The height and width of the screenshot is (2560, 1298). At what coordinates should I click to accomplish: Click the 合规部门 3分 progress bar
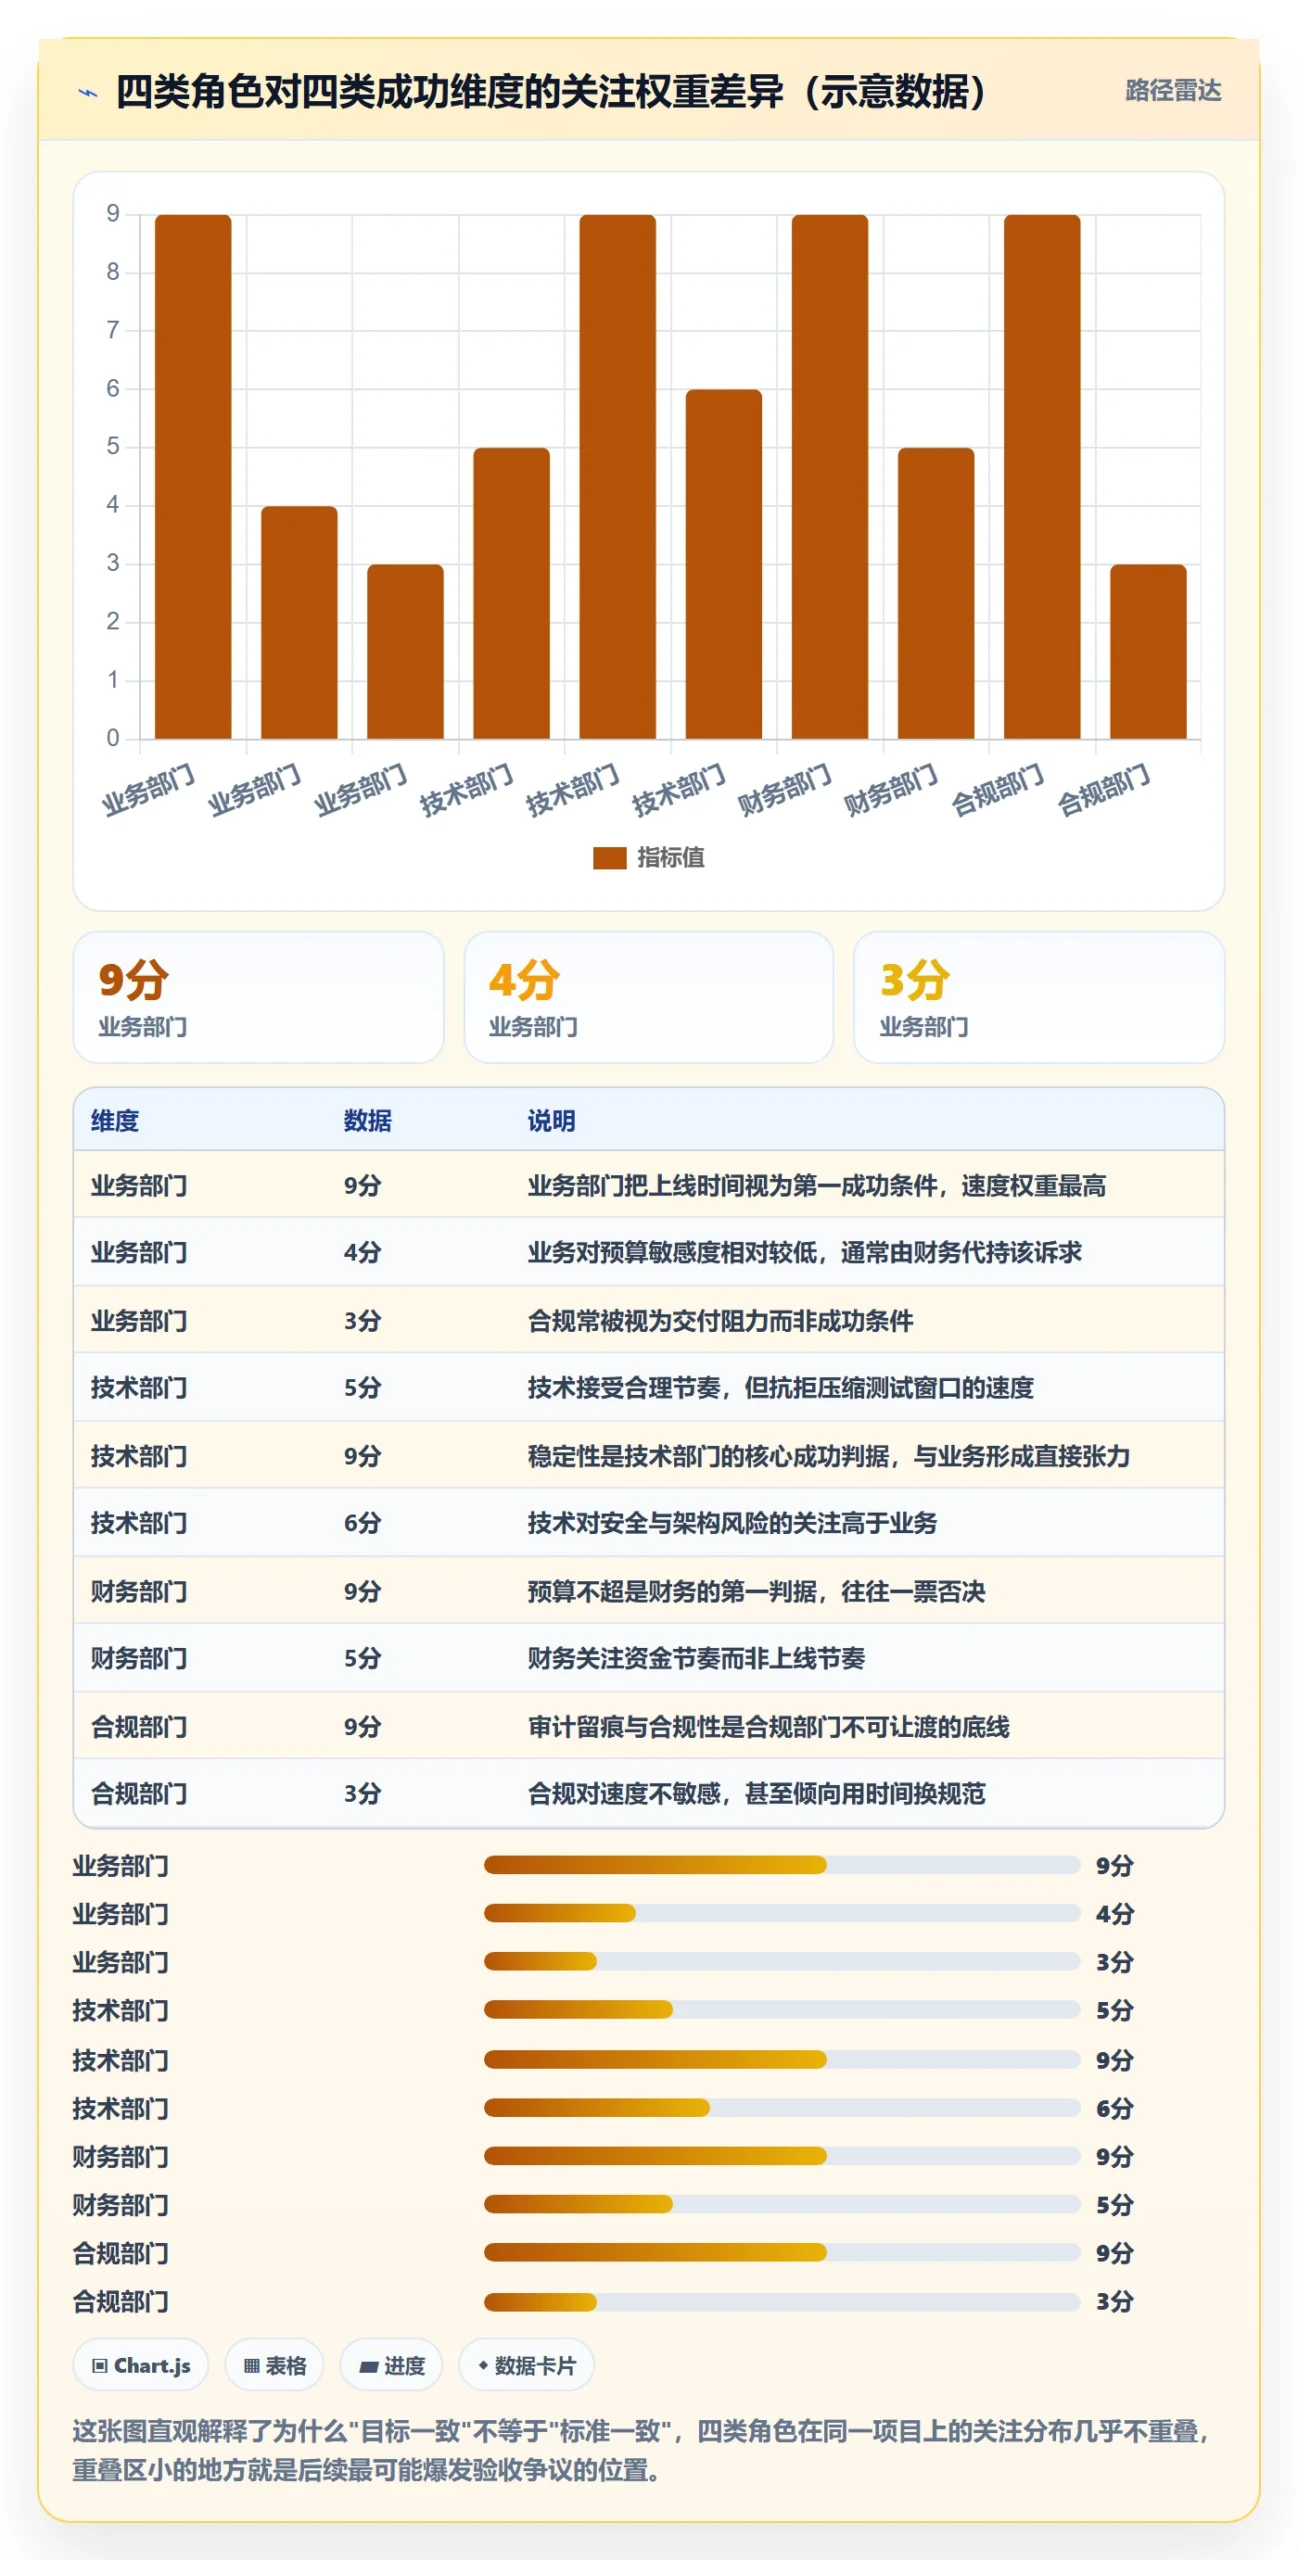tap(781, 2301)
